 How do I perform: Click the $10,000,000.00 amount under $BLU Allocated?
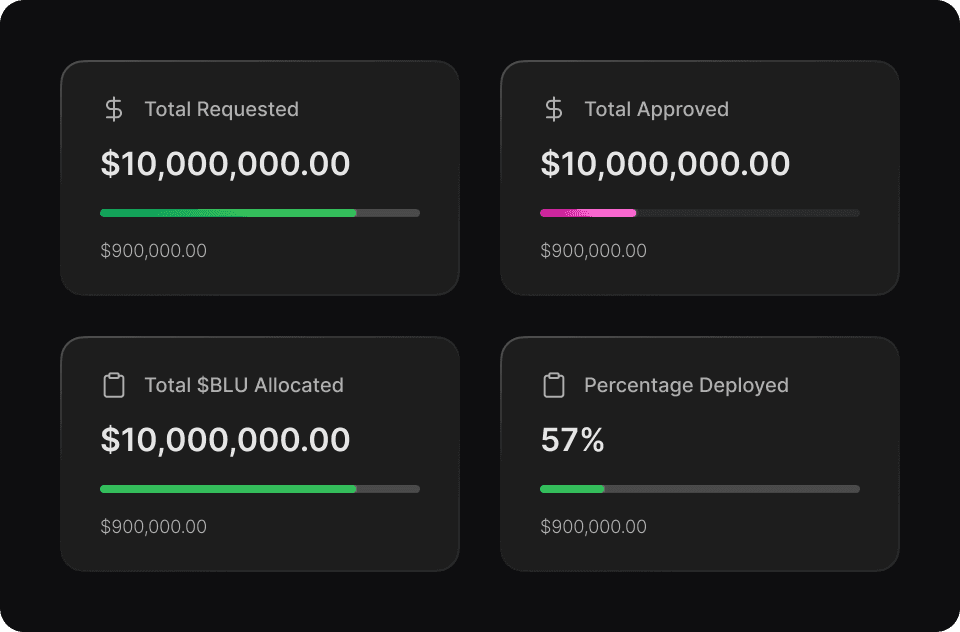pyautogui.click(x=225, y=440)
